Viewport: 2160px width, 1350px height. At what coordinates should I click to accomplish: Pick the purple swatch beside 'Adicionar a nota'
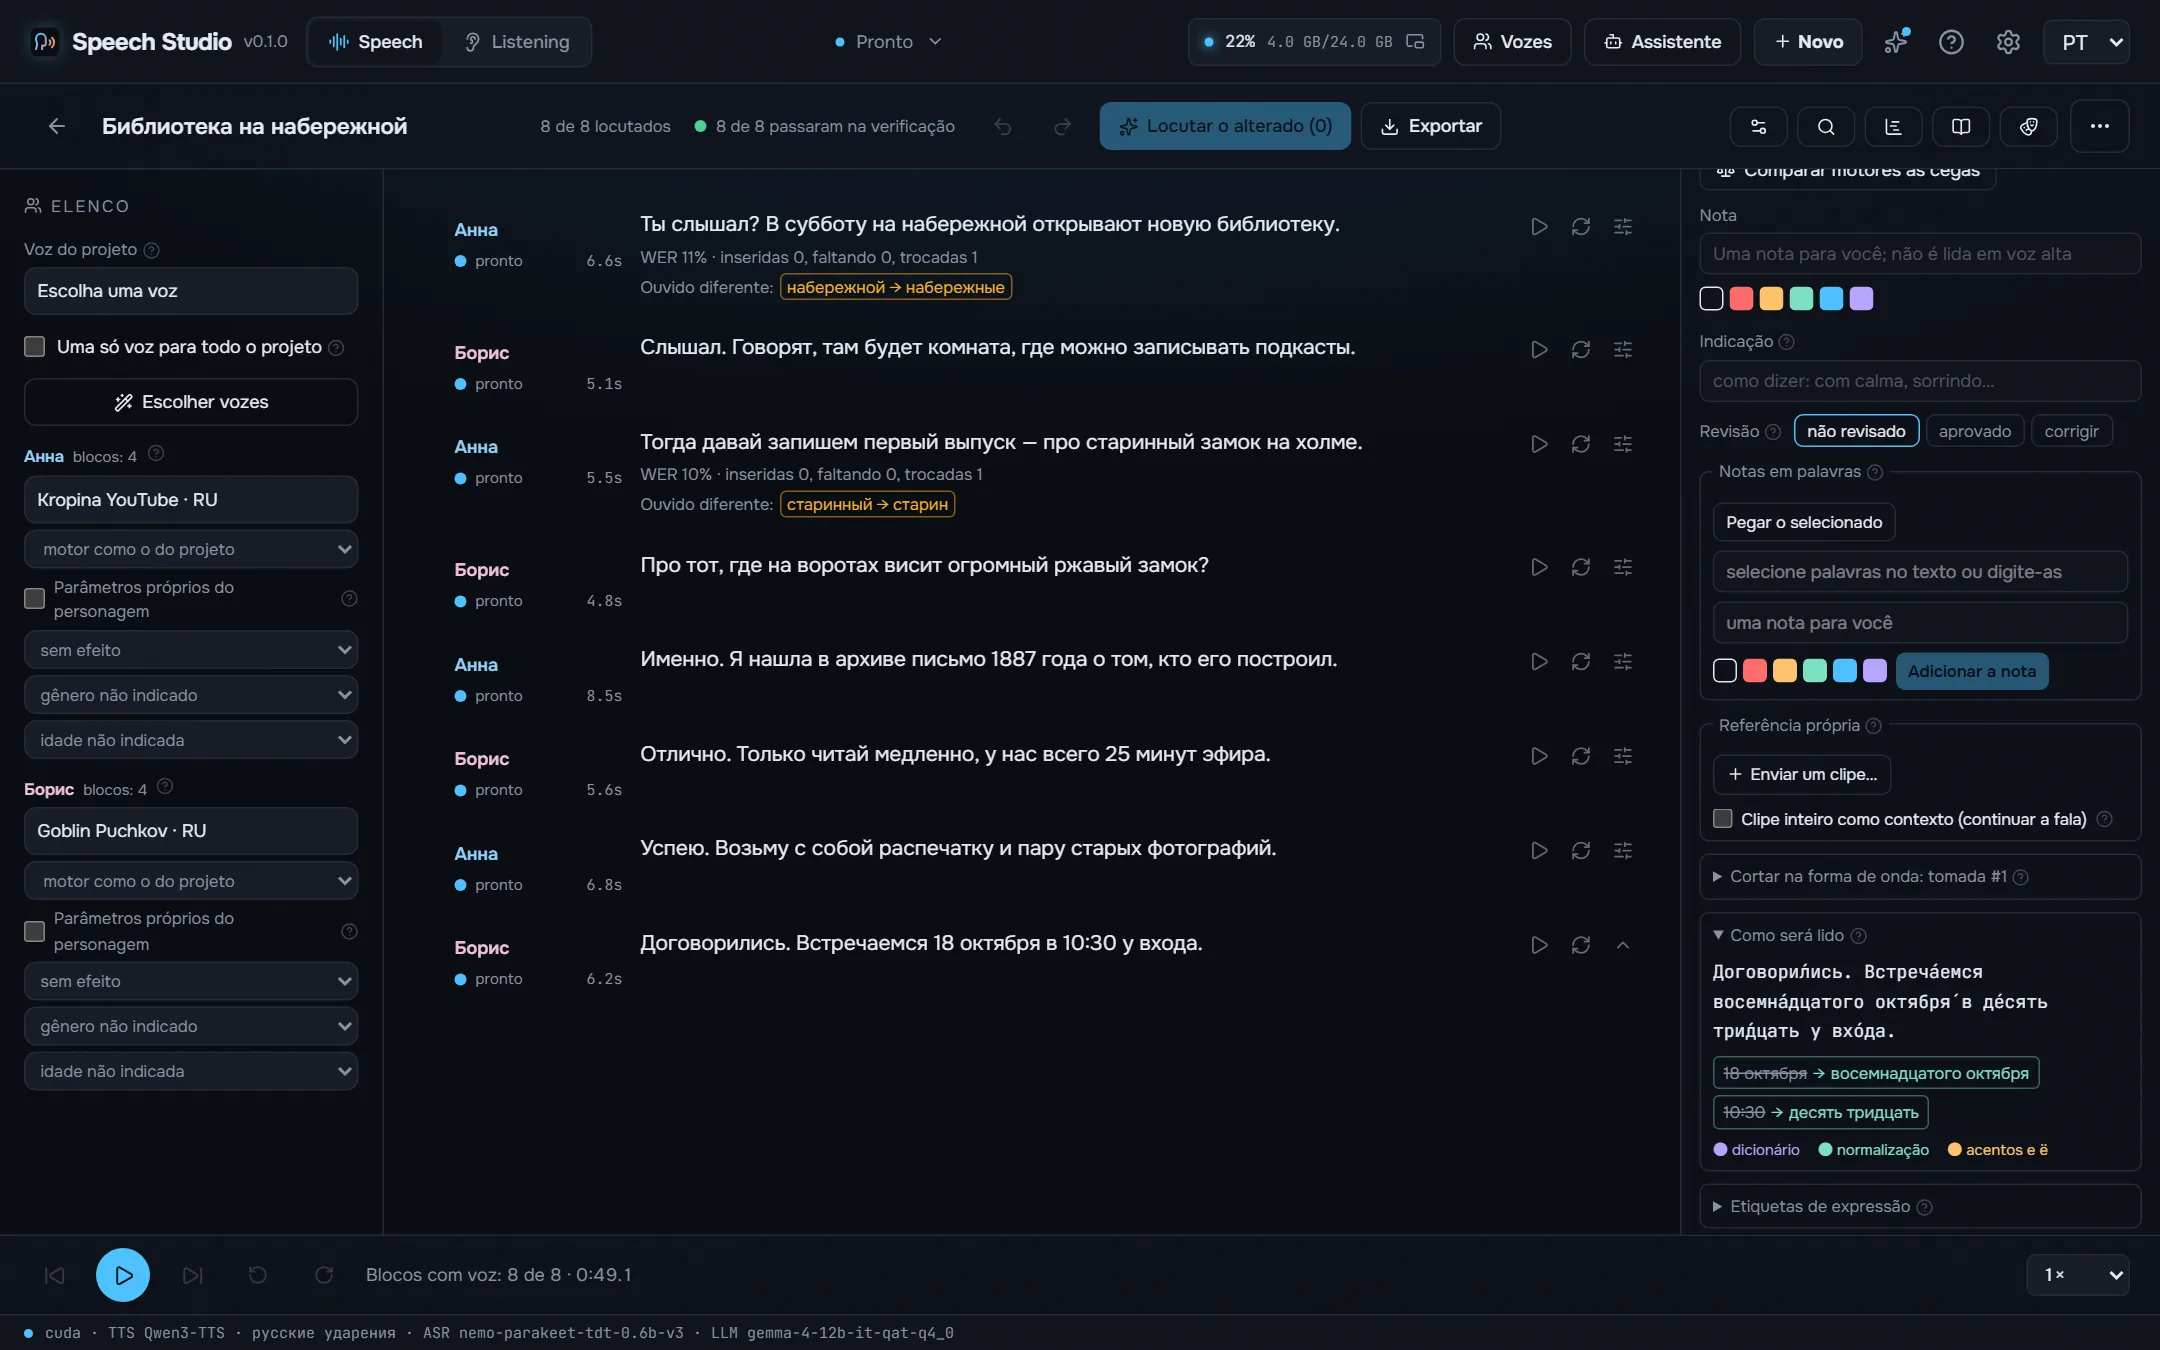click(1875, 670)
